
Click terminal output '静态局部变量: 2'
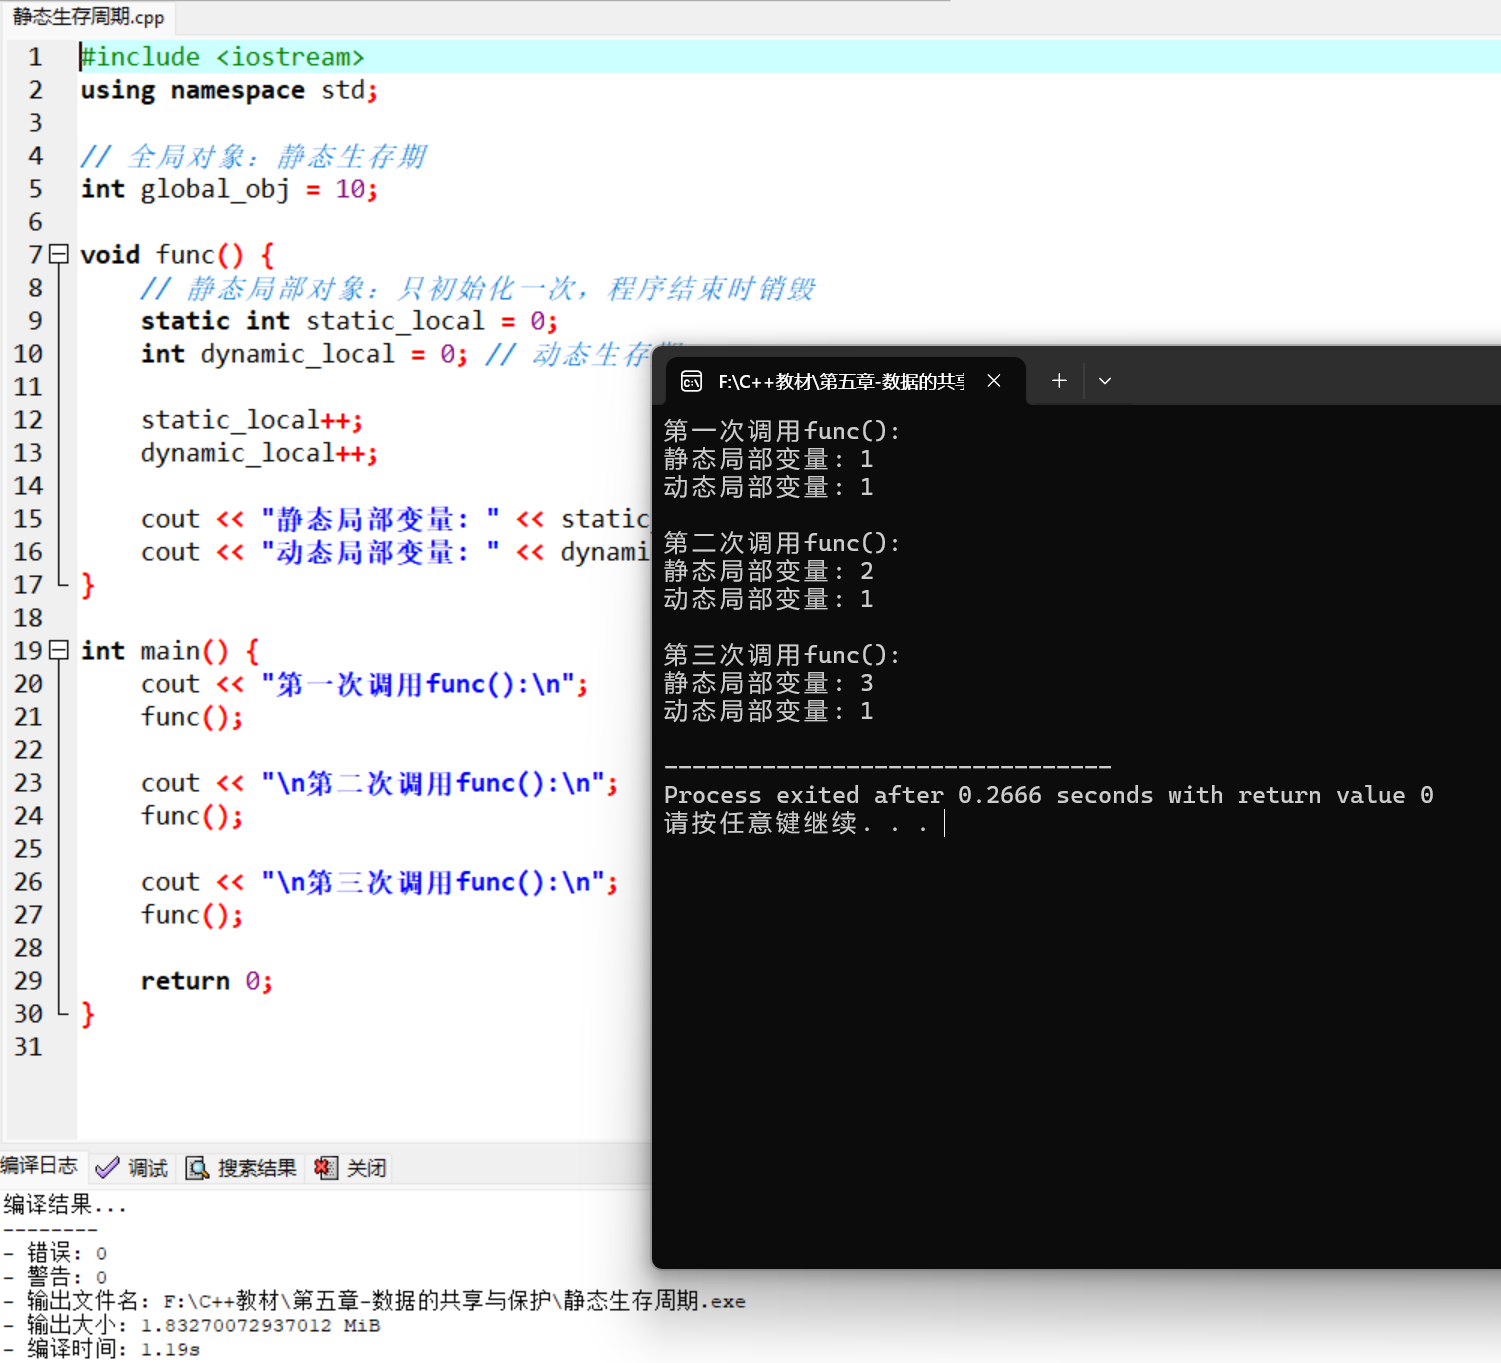tap(769, 571)
